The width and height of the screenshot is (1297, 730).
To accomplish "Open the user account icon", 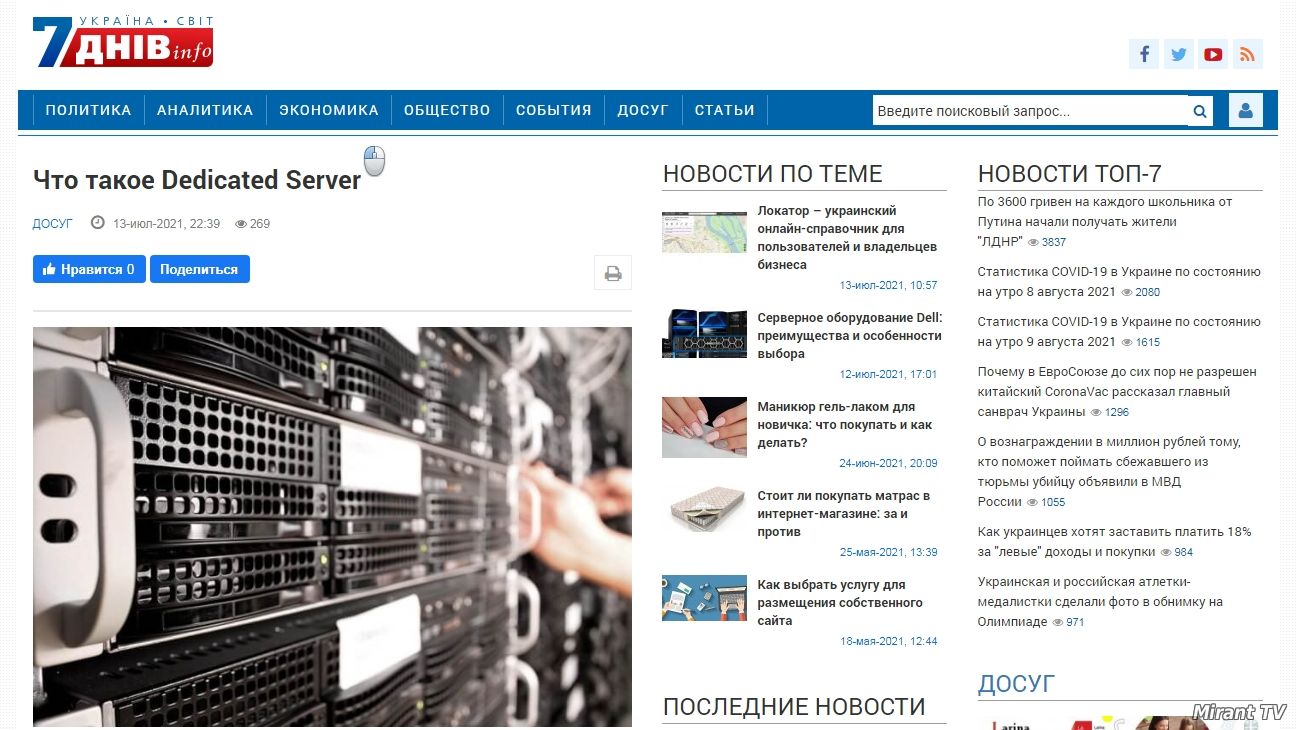I will [x=1246, y=110].
